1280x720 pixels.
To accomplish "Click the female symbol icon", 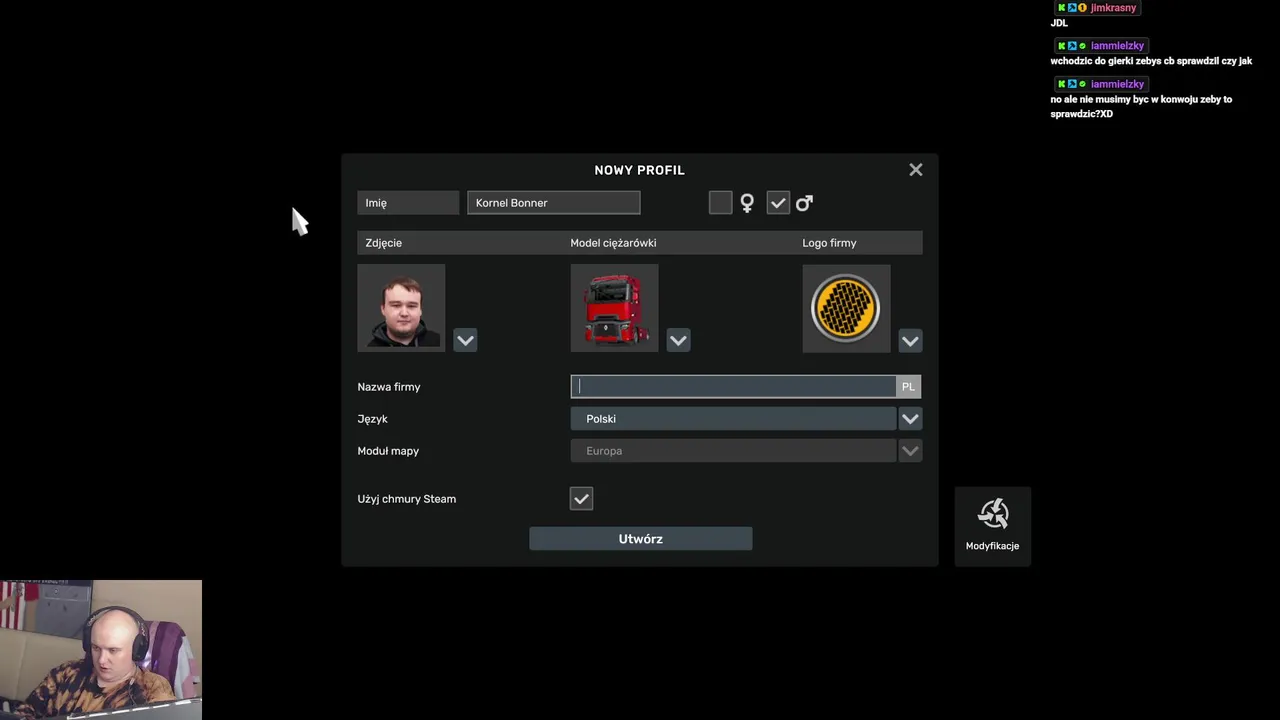I will pyautogui.click(x=747, y=203).
